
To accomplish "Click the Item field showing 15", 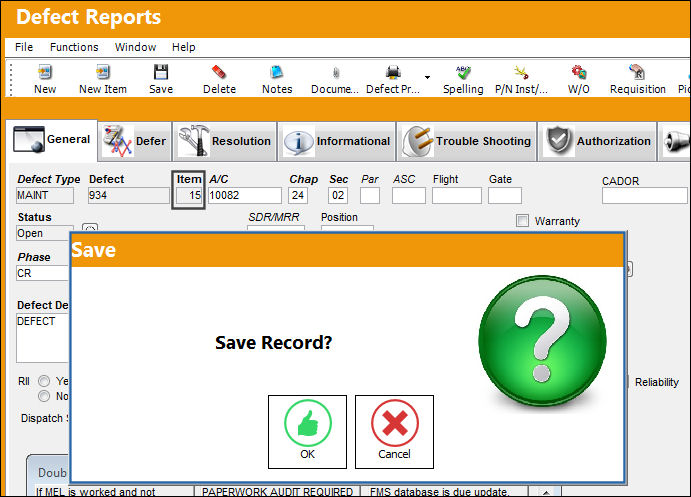I will (189, 195).
